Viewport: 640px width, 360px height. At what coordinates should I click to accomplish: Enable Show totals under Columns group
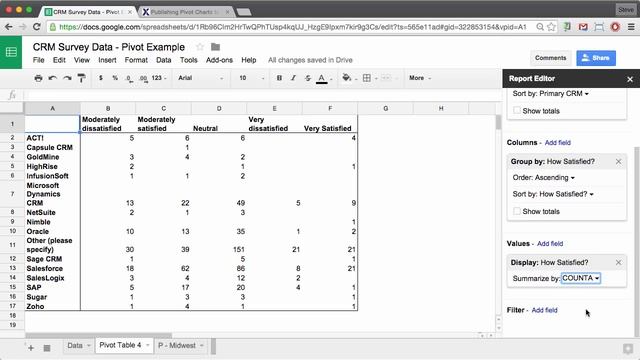517,211
